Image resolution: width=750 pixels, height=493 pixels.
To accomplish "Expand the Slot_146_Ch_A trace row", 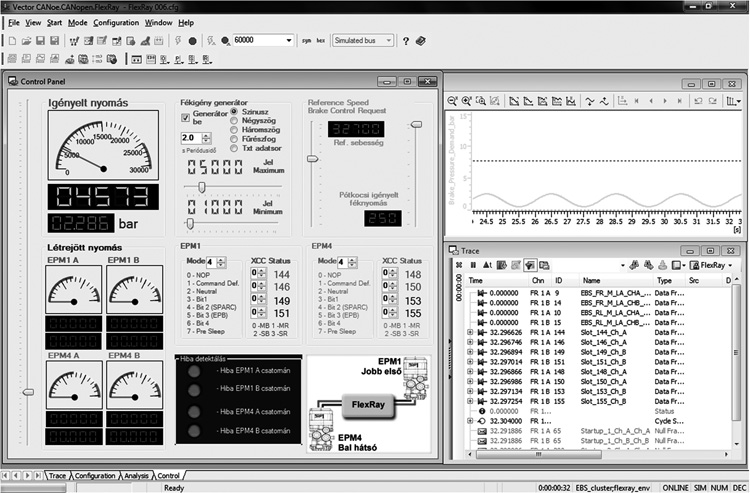I will [470, 342].
